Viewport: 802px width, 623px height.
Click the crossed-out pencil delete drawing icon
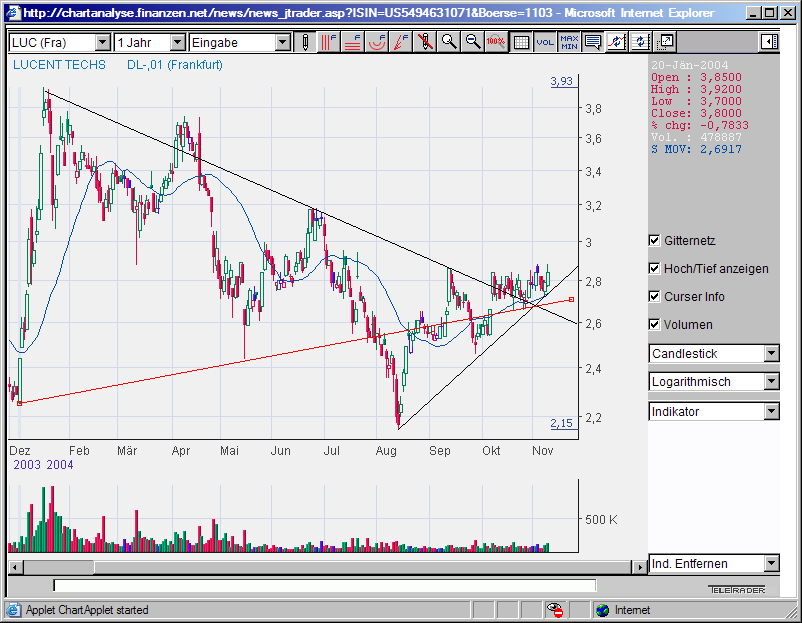coord(425,42)
